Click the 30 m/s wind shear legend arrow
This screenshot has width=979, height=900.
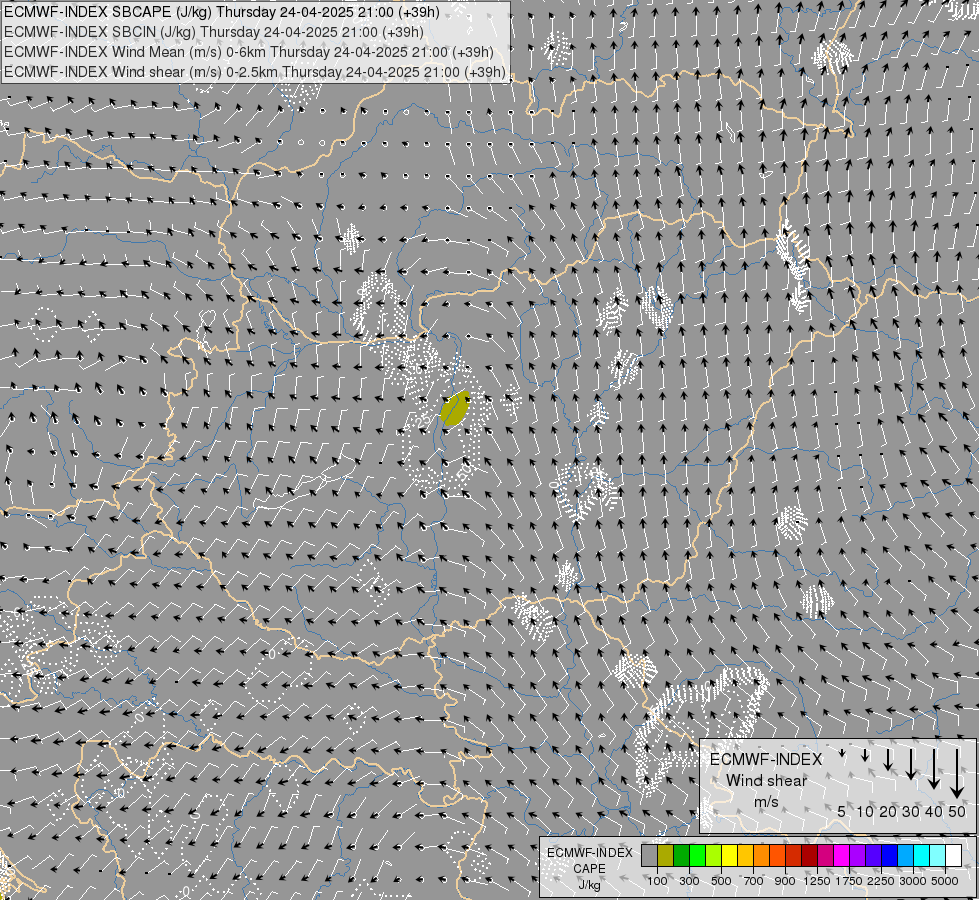(911, 764)
